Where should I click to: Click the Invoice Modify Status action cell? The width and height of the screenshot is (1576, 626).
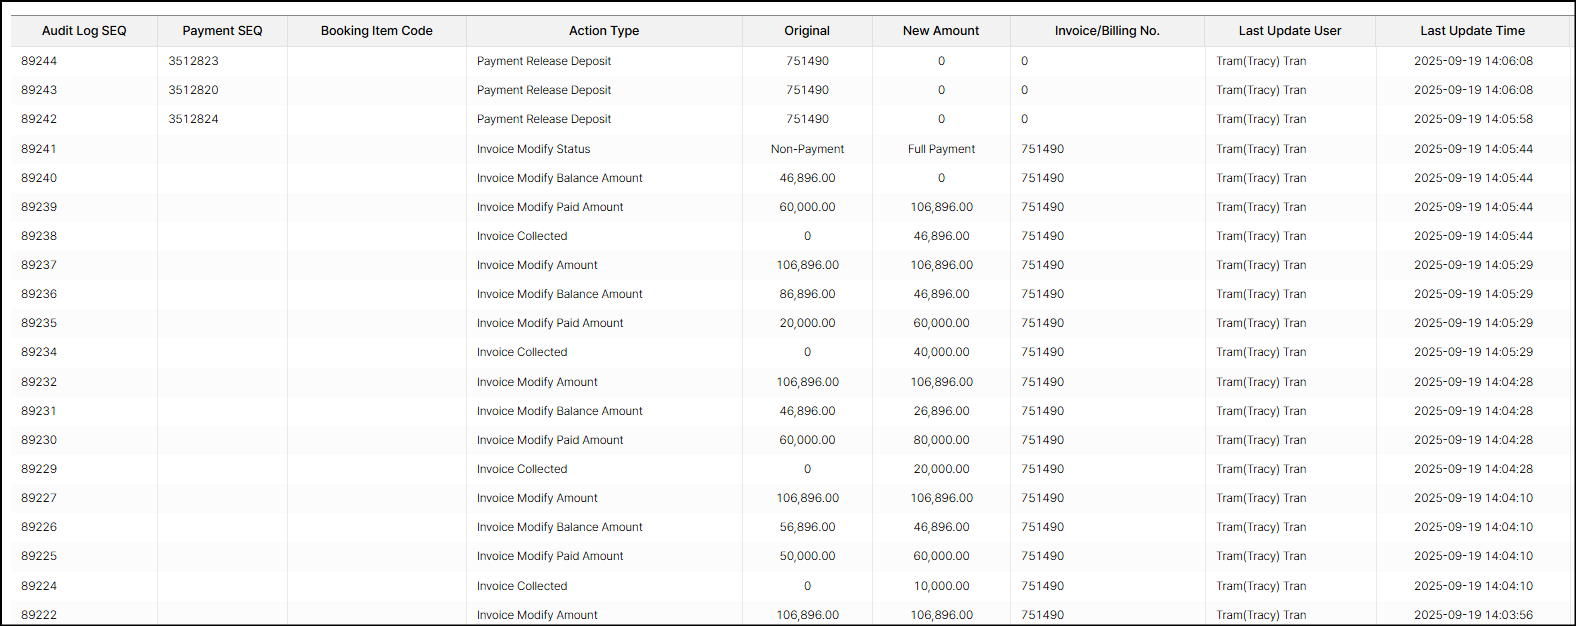point(533,149)
